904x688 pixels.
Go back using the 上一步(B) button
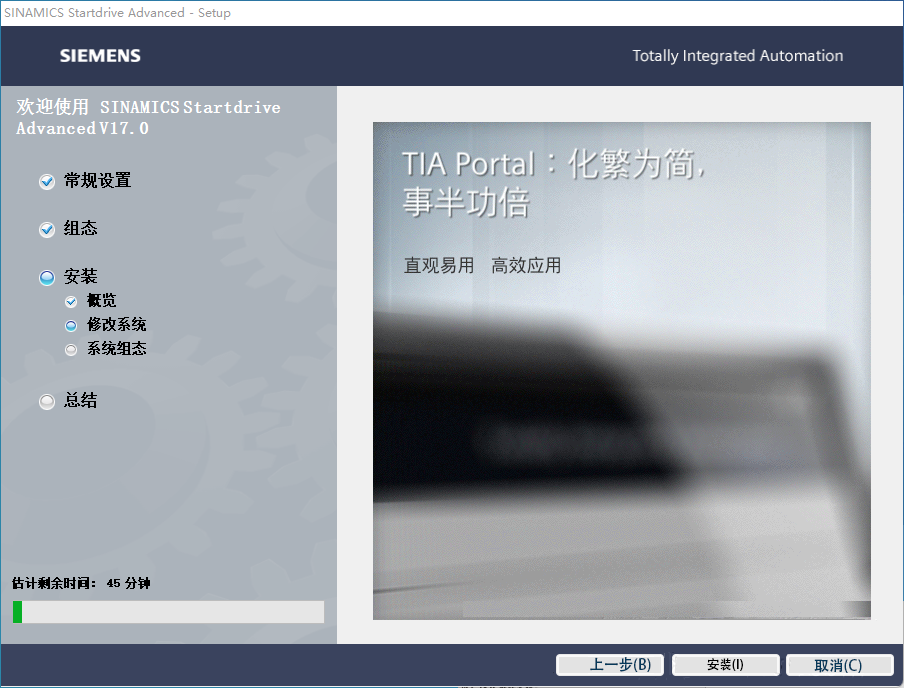[610, 664]
